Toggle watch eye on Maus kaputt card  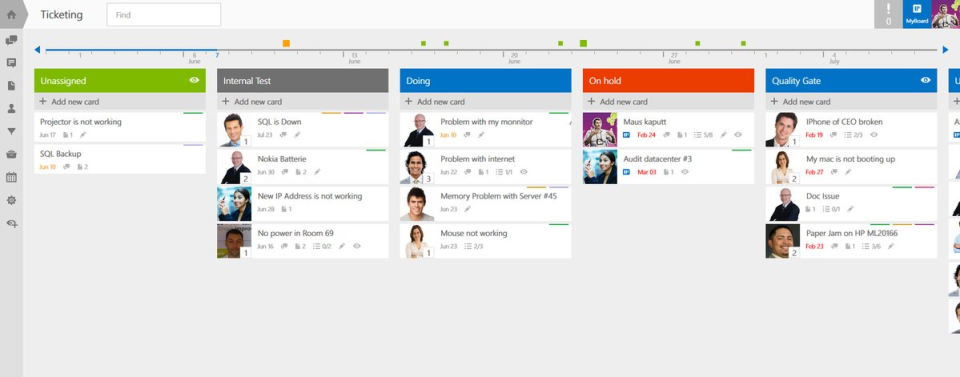click(x=738, y=135)
